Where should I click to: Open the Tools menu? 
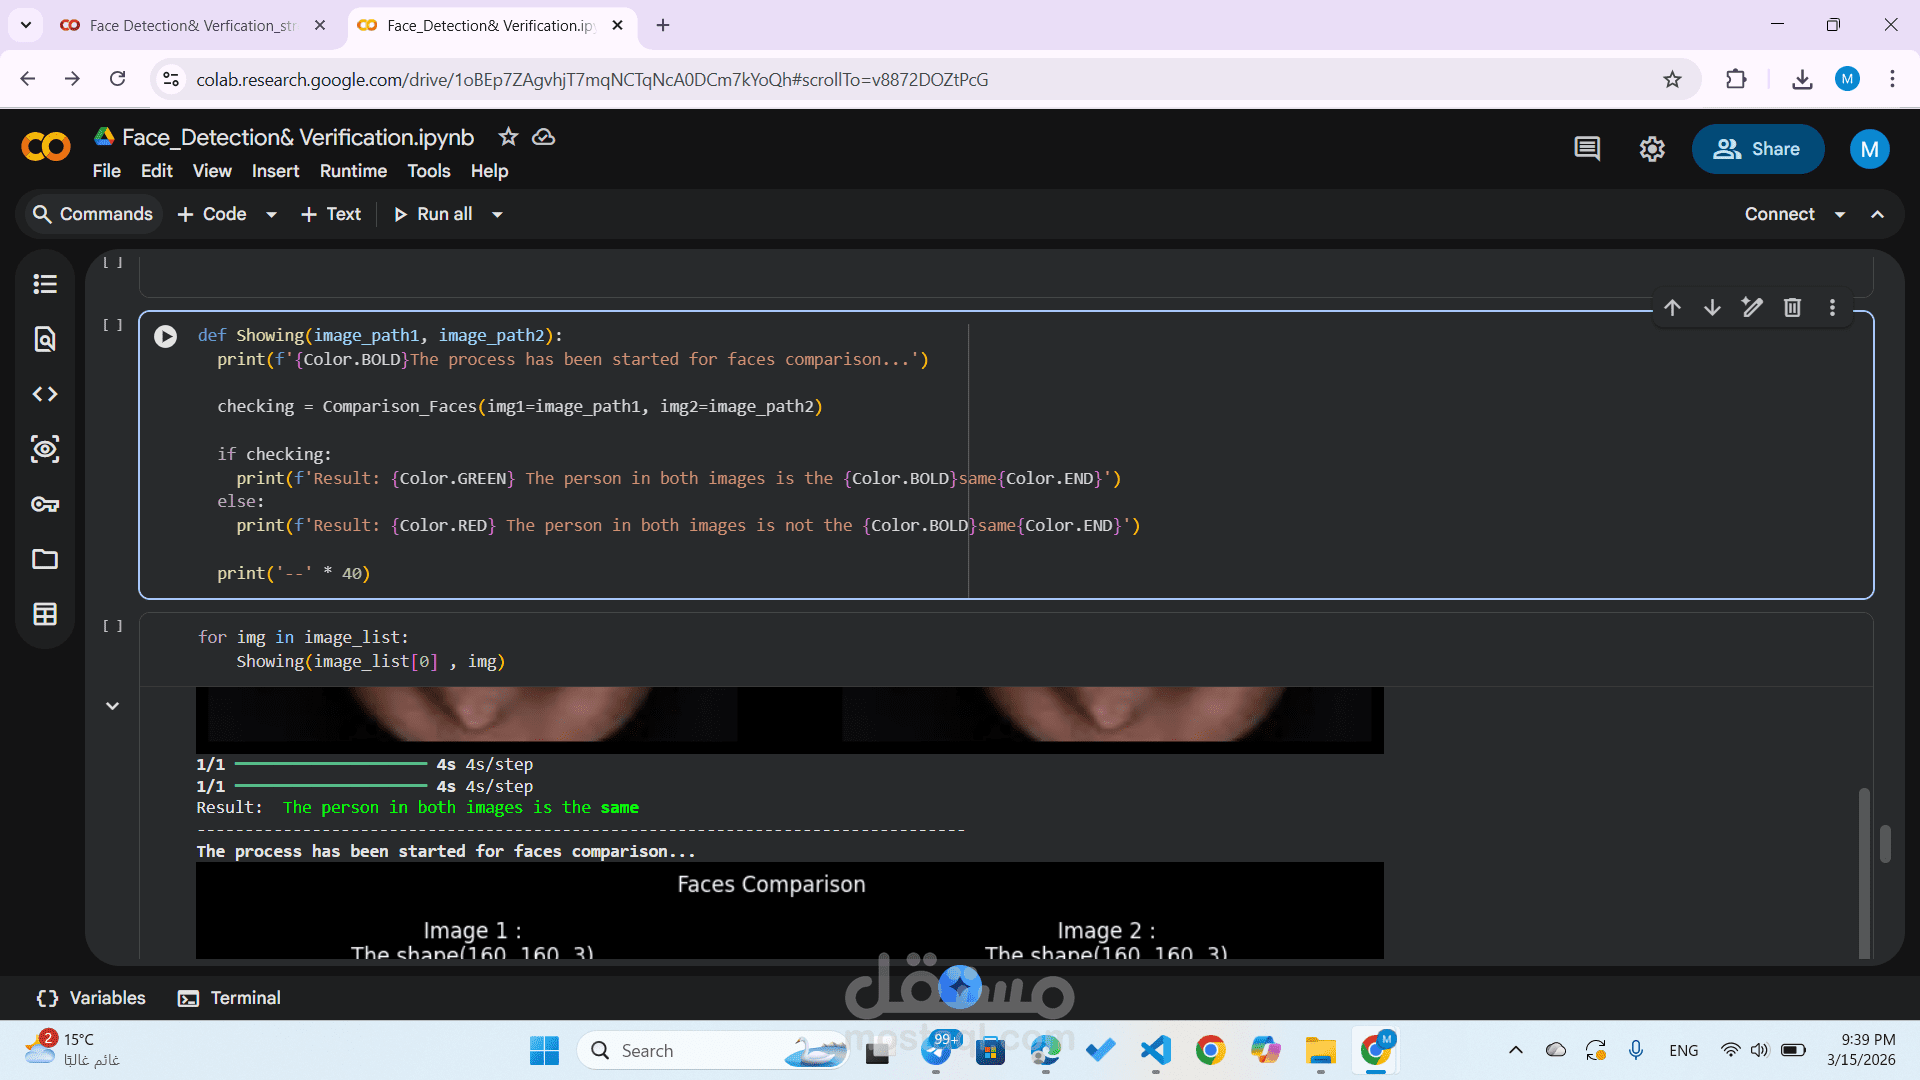(429, 171)
